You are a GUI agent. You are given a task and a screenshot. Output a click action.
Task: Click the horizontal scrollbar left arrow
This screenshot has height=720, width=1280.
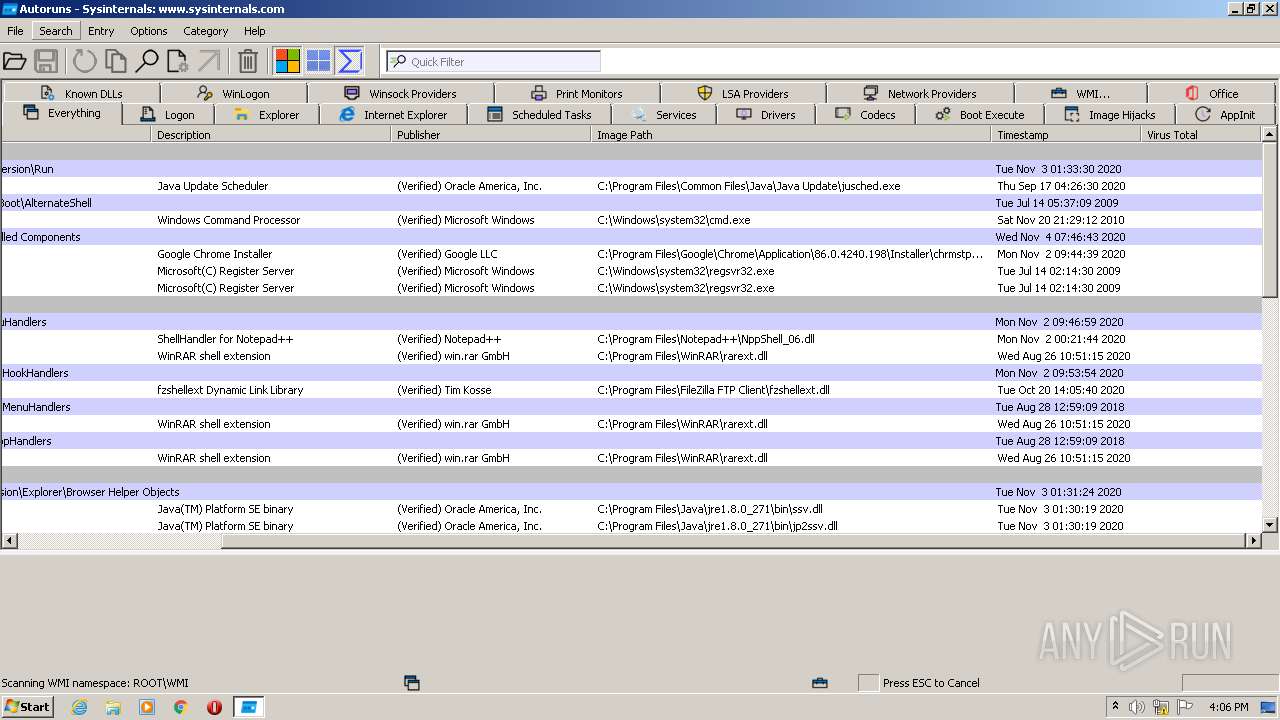pos(9,540)
